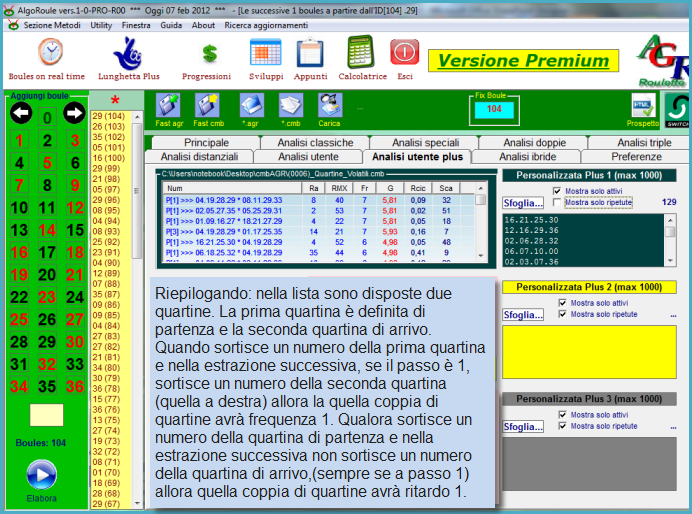Click the Versione Premium banner

(x=523, y=60)
